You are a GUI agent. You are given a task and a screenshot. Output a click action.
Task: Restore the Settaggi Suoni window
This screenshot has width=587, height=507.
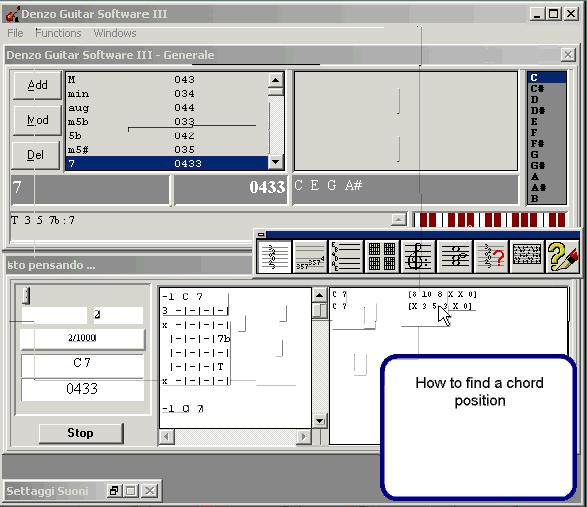[x=113, y=490]
